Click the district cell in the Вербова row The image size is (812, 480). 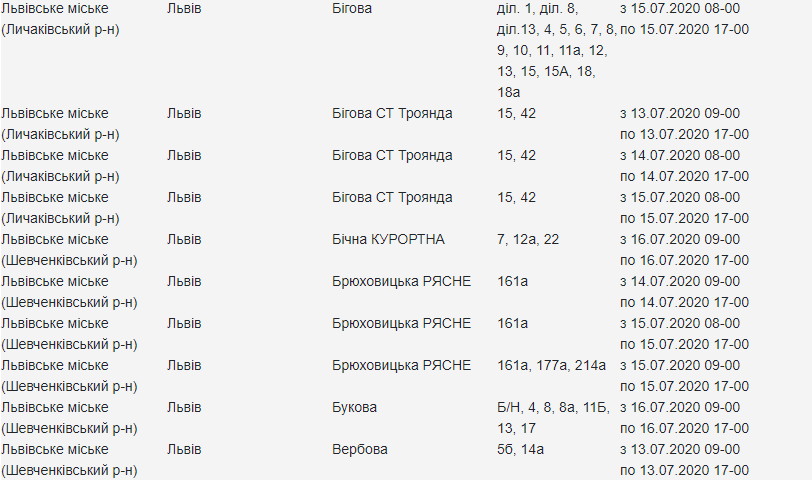tap(70, 459)
